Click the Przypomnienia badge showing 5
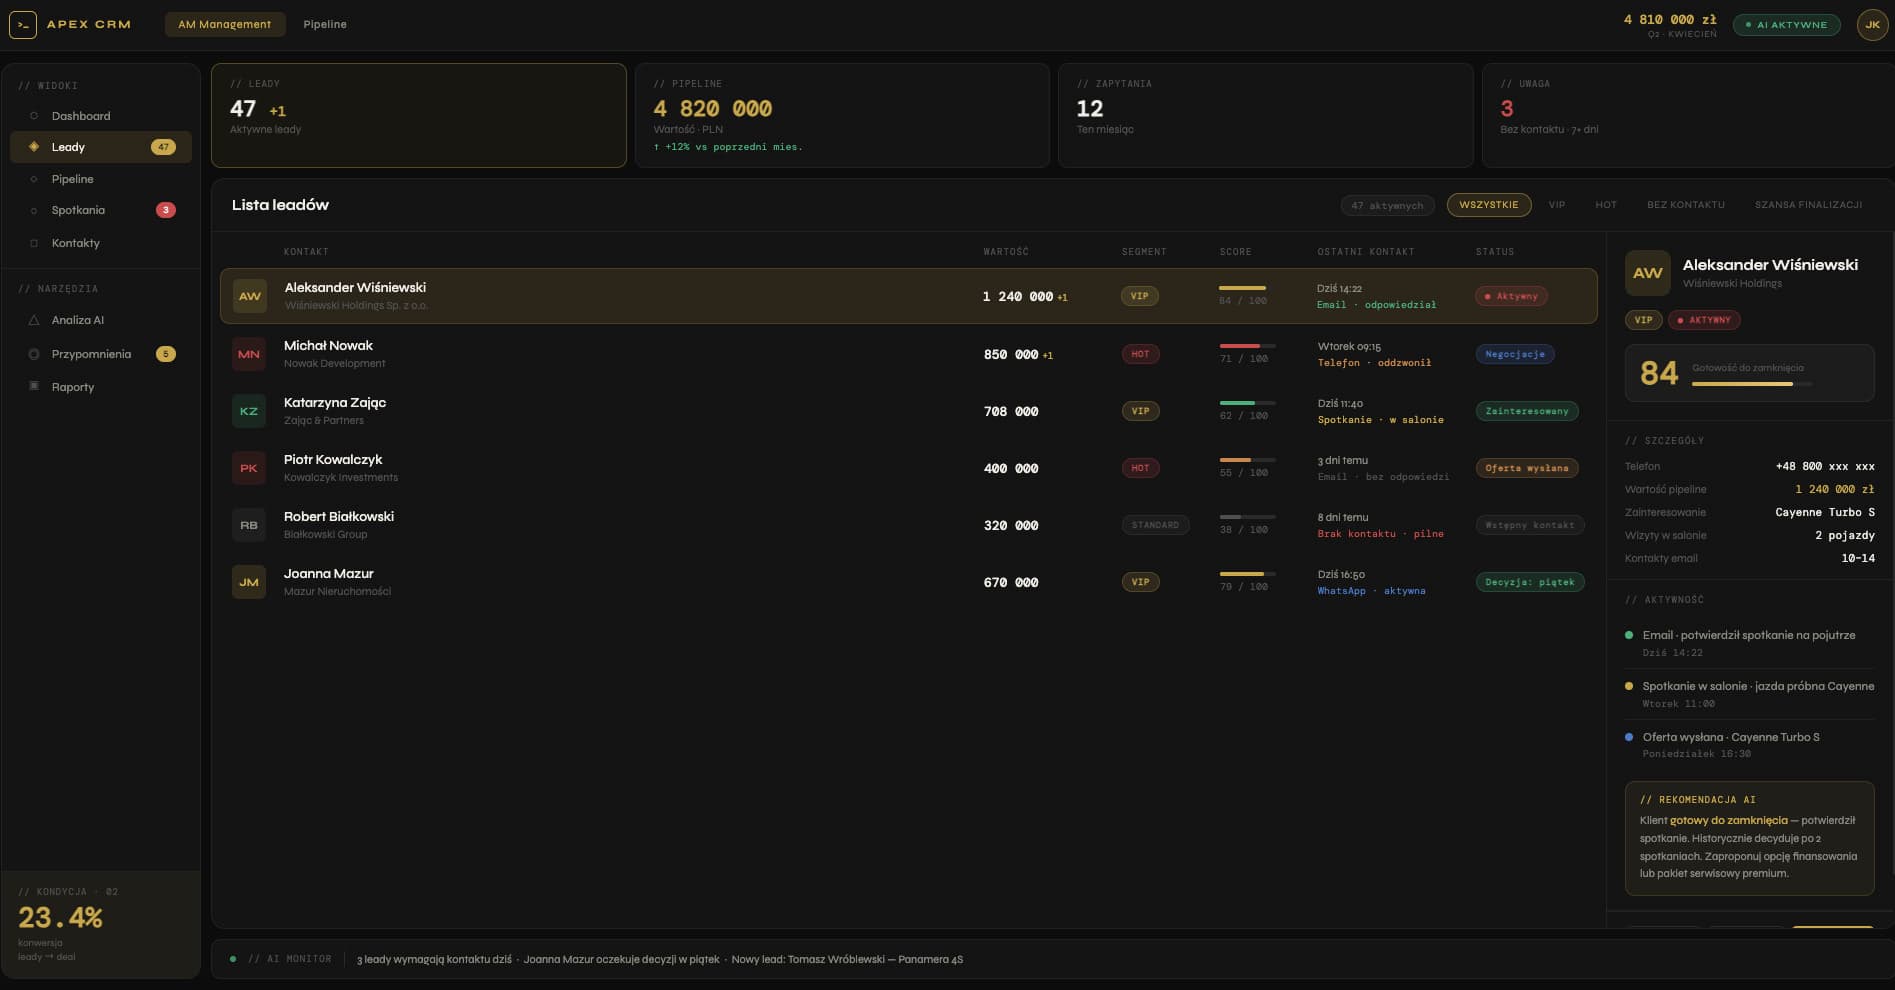 pyautogui.click(x=166, y=354)
